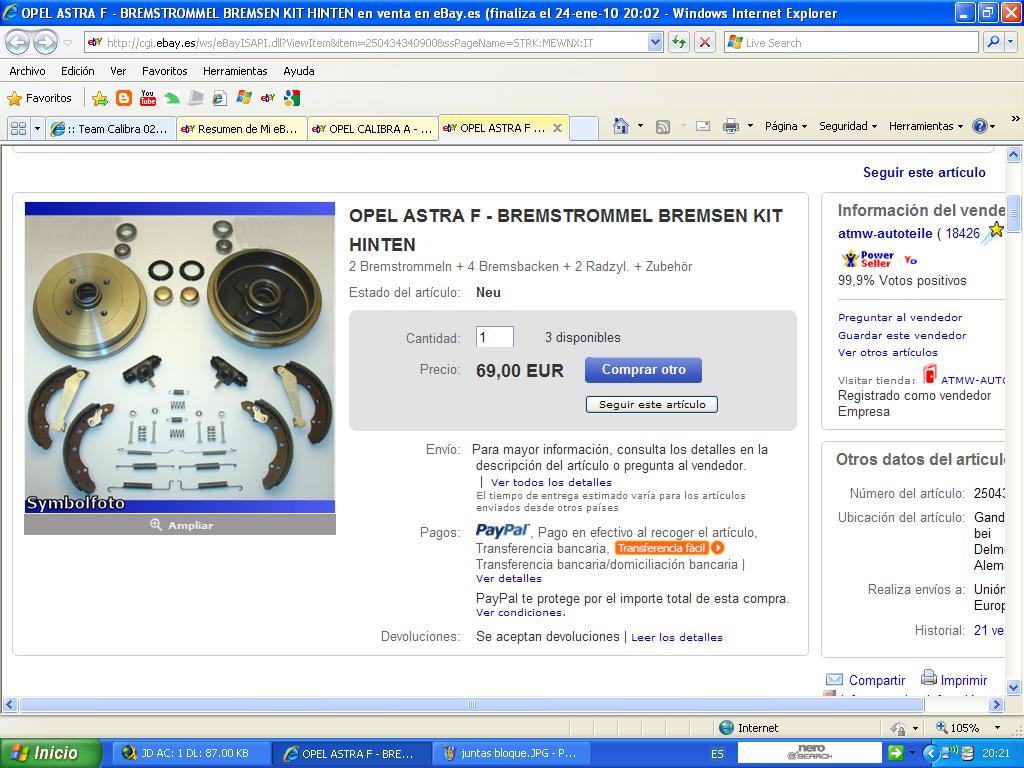Click the Windows flag favorite icon
1024x768 pixels.
coord(244,99)
